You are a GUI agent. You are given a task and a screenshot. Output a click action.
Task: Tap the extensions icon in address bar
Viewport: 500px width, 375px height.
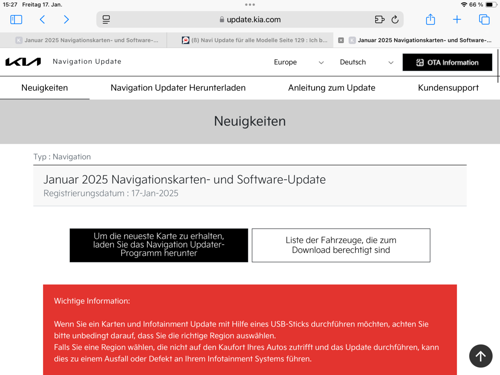point(379,20)
